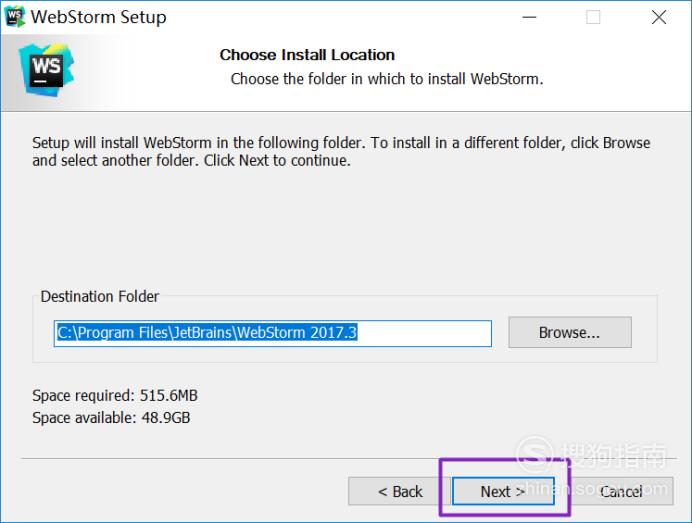Click the WS logo in header
Screen dimensions: 692x523
tap(47, 70)
